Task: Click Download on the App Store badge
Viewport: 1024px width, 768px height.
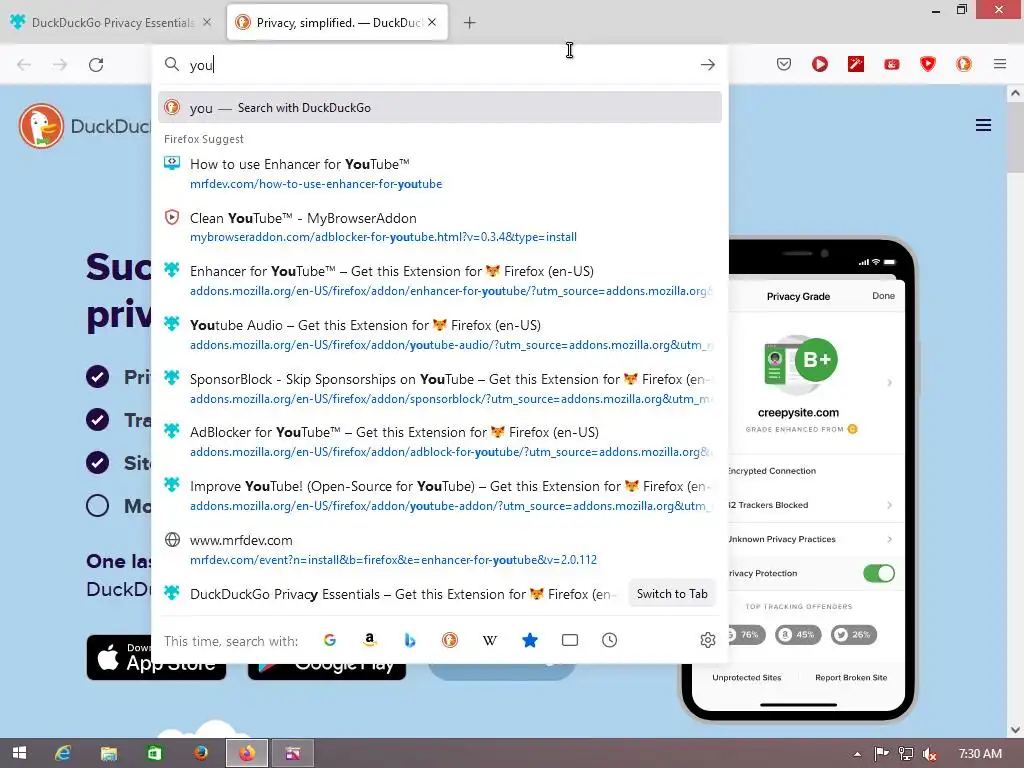Action: [156, 657]
